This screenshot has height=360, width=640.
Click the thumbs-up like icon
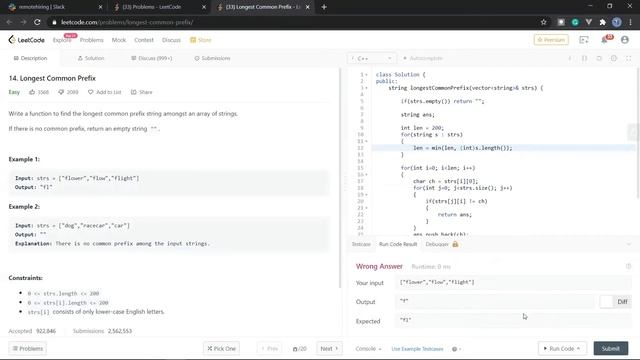[x=32, y=92]
